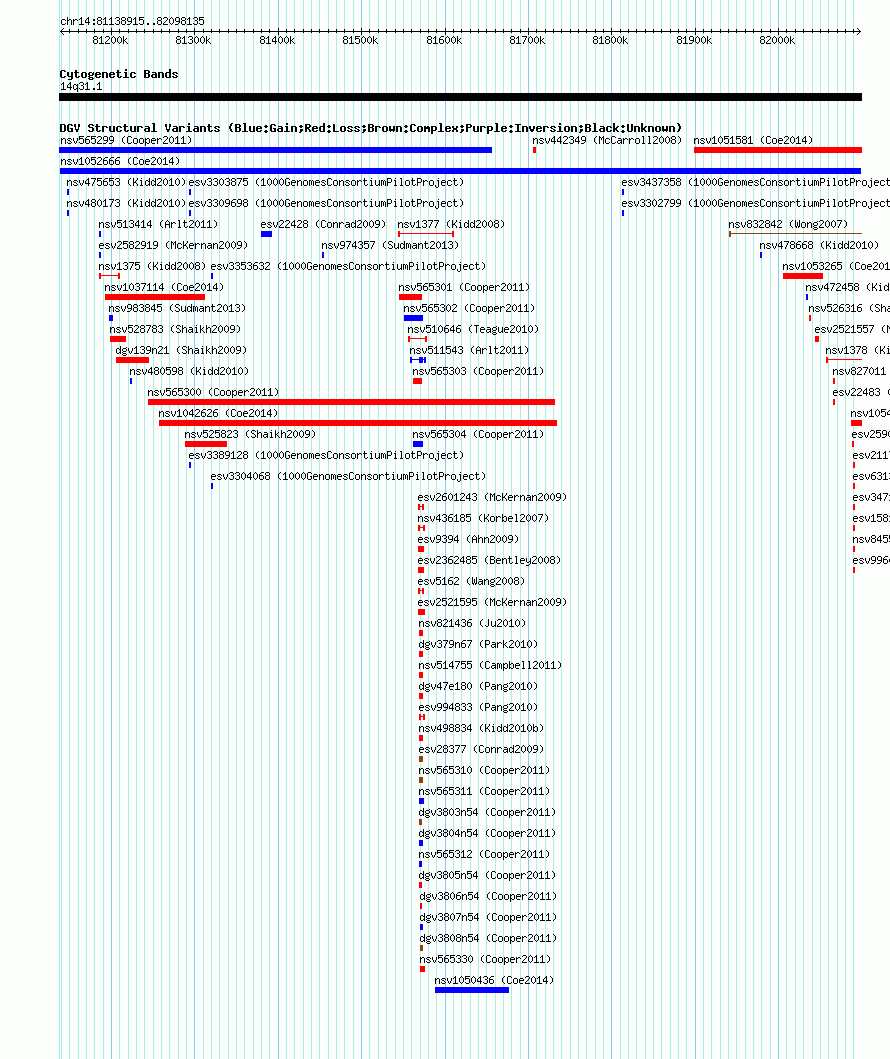Image resolution: width=890 pixels, height=1059 pixels.
Task: Open esv3304068 1000Genomes variant
Action: (x=348, y=475)
